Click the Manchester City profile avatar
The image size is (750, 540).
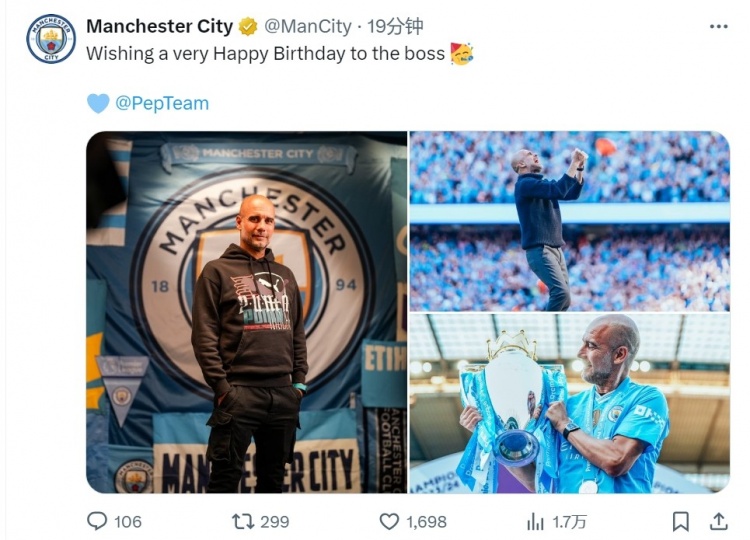[50, 39]
